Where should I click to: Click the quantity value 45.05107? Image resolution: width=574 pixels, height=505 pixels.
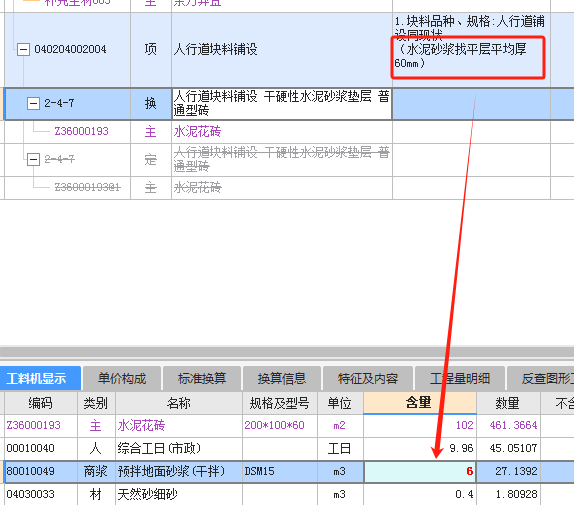coord(508,449)
